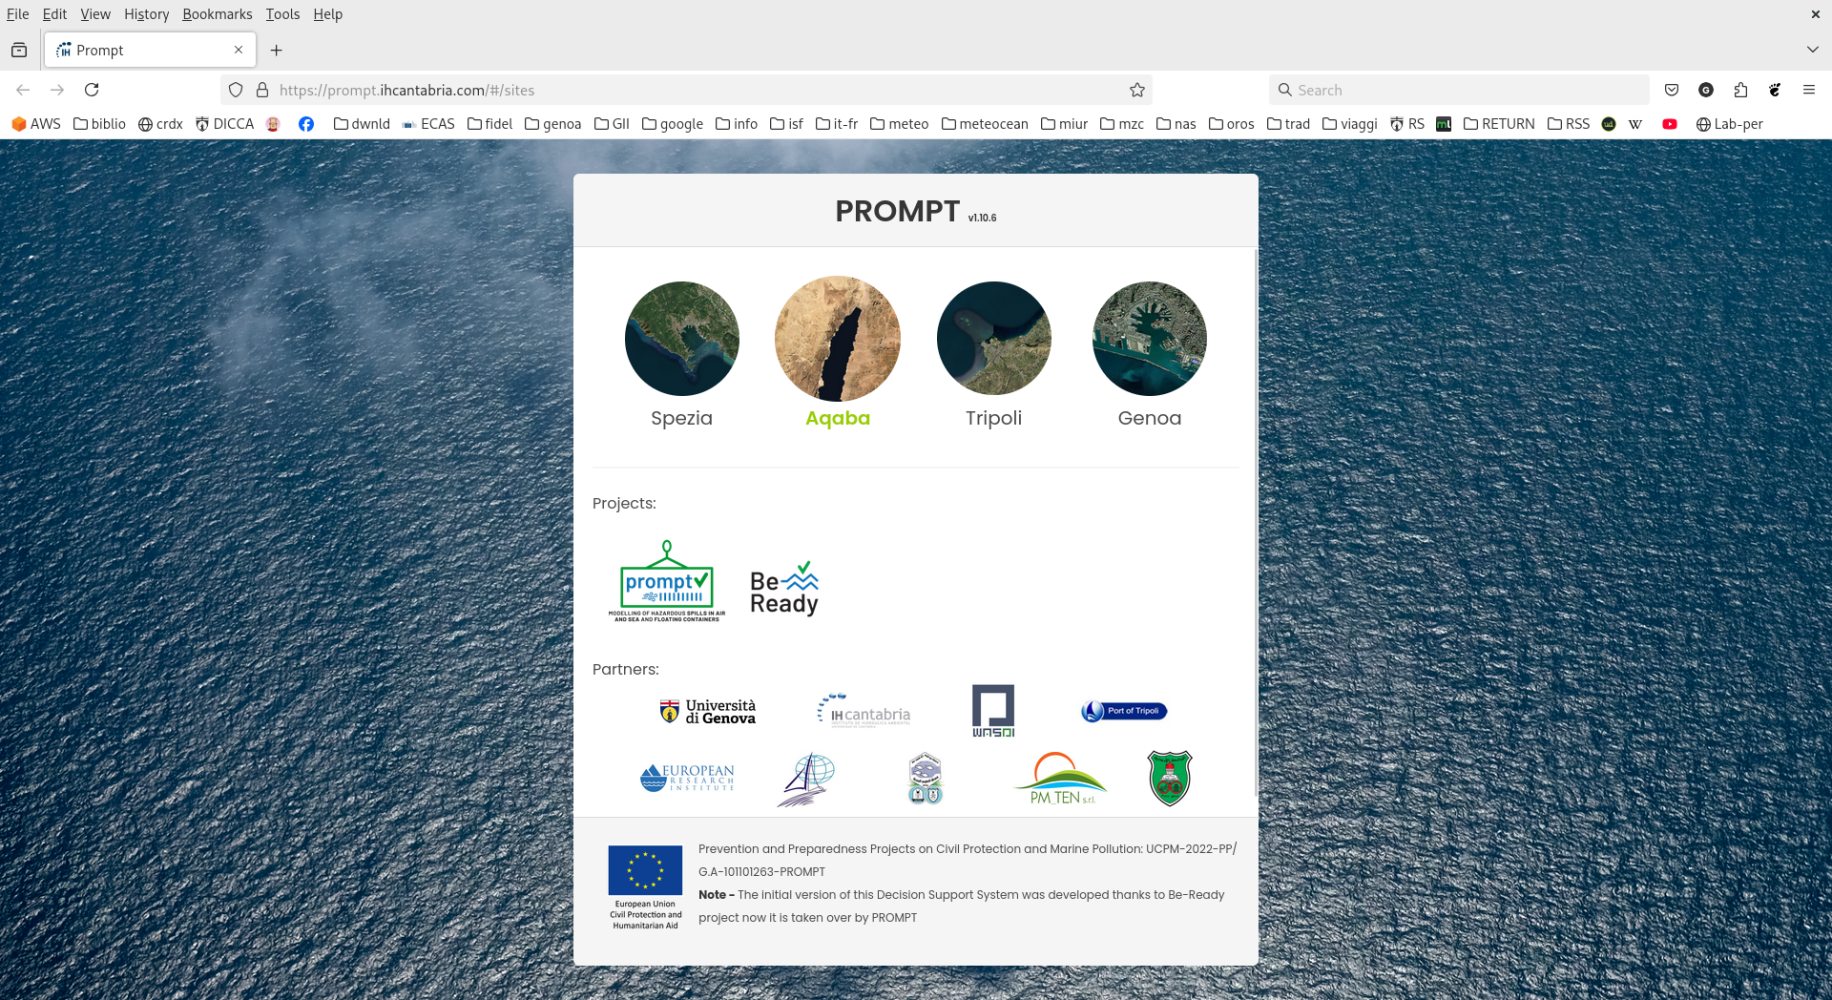Click the Università di Genova crest

706,710
